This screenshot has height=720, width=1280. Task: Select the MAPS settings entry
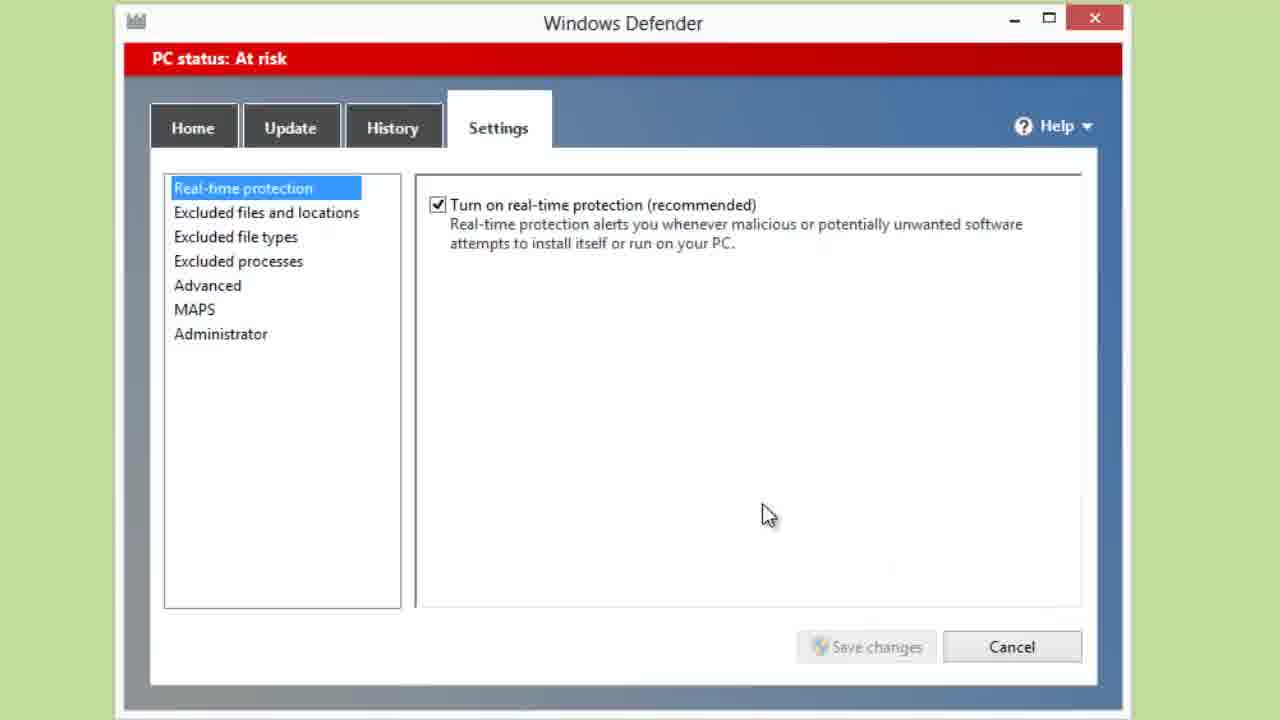pos(194,310)
